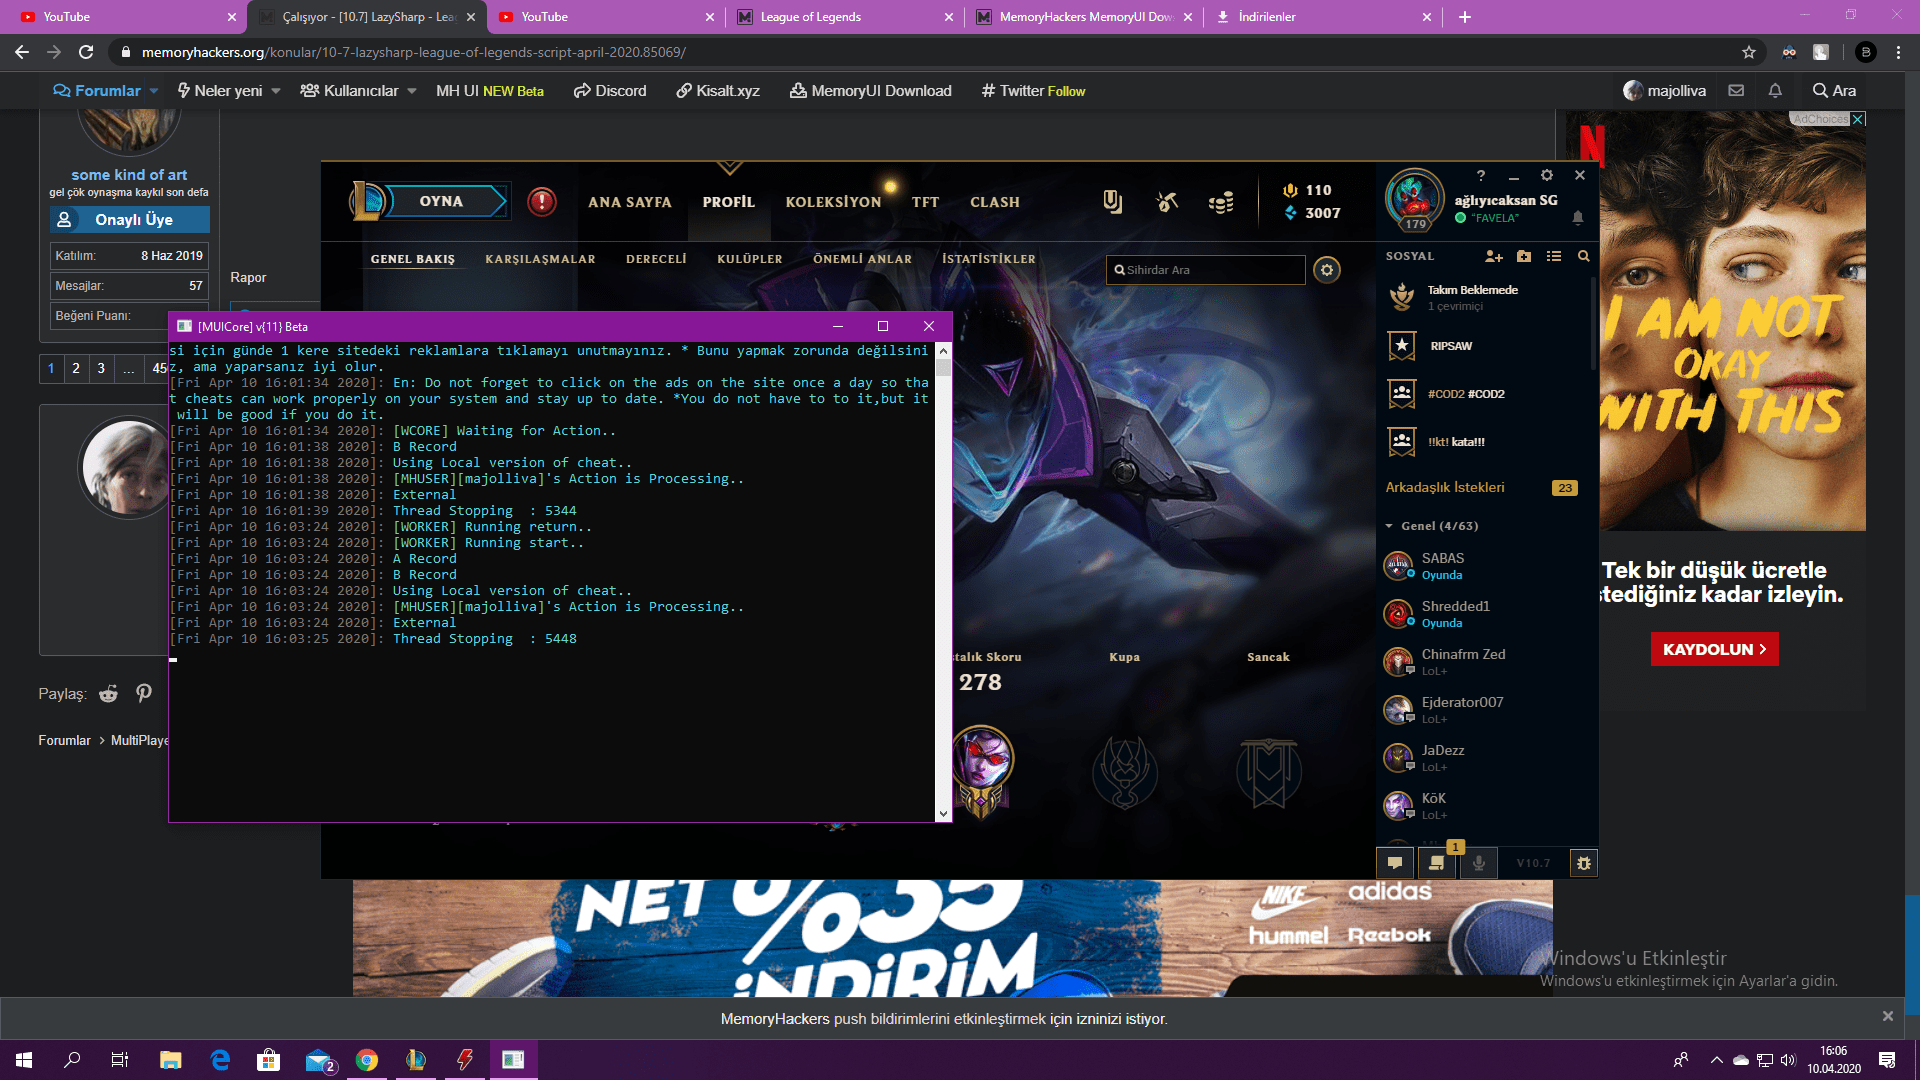This screenshot has width=1920, height=1080.
Task: Select friend Shredded1 in the list
Action: coord(1486,614)
